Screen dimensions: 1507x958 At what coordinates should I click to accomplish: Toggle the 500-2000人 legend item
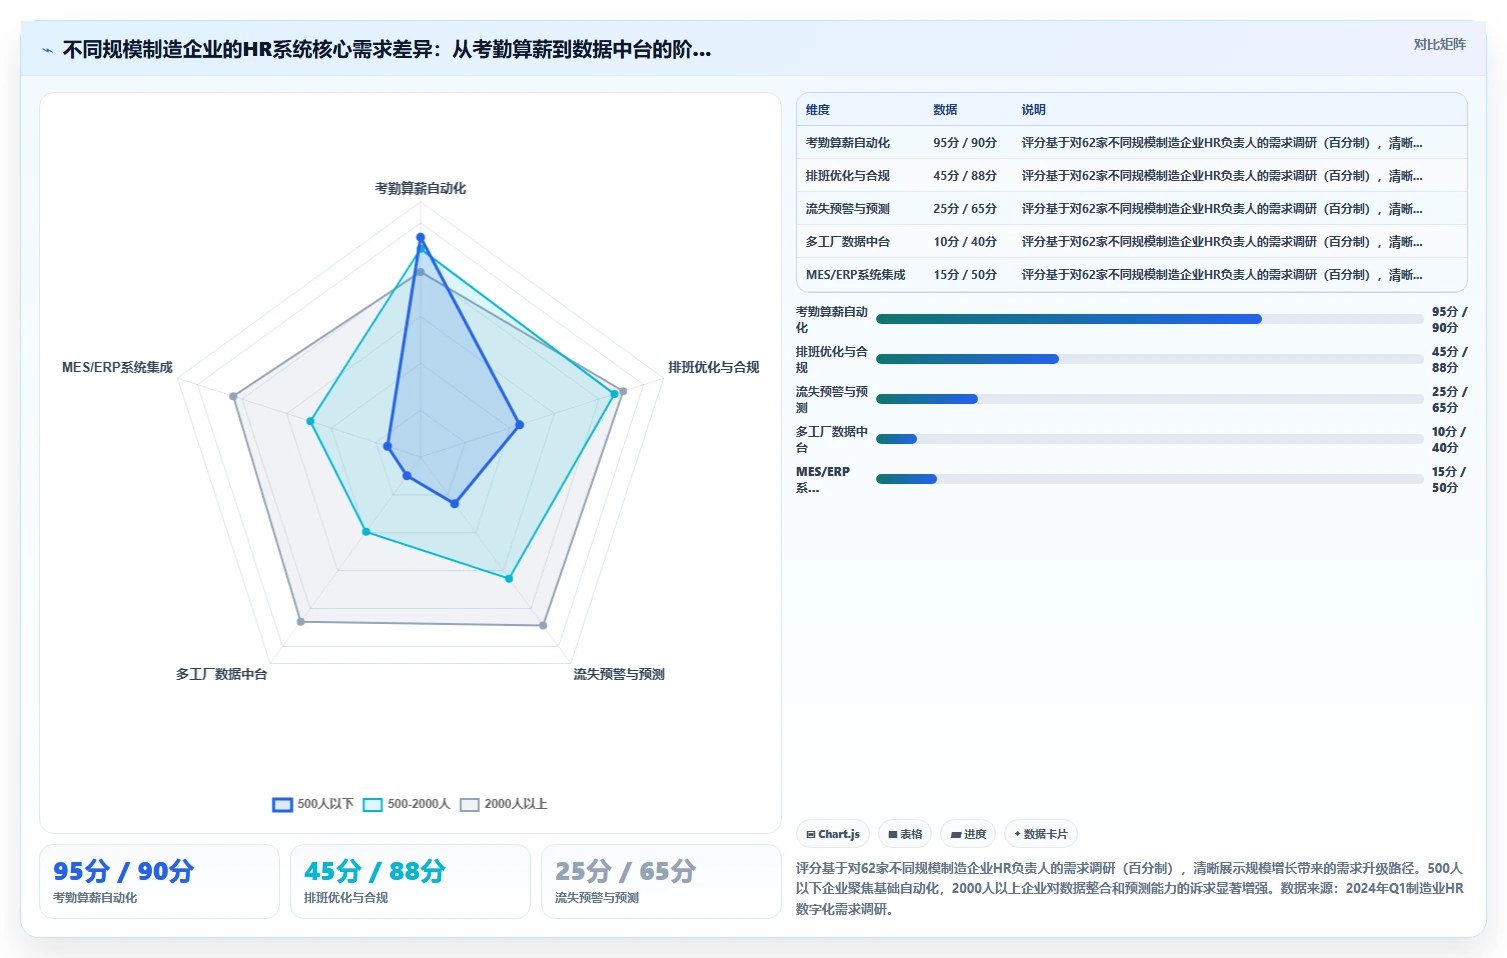tap(407, 804)
